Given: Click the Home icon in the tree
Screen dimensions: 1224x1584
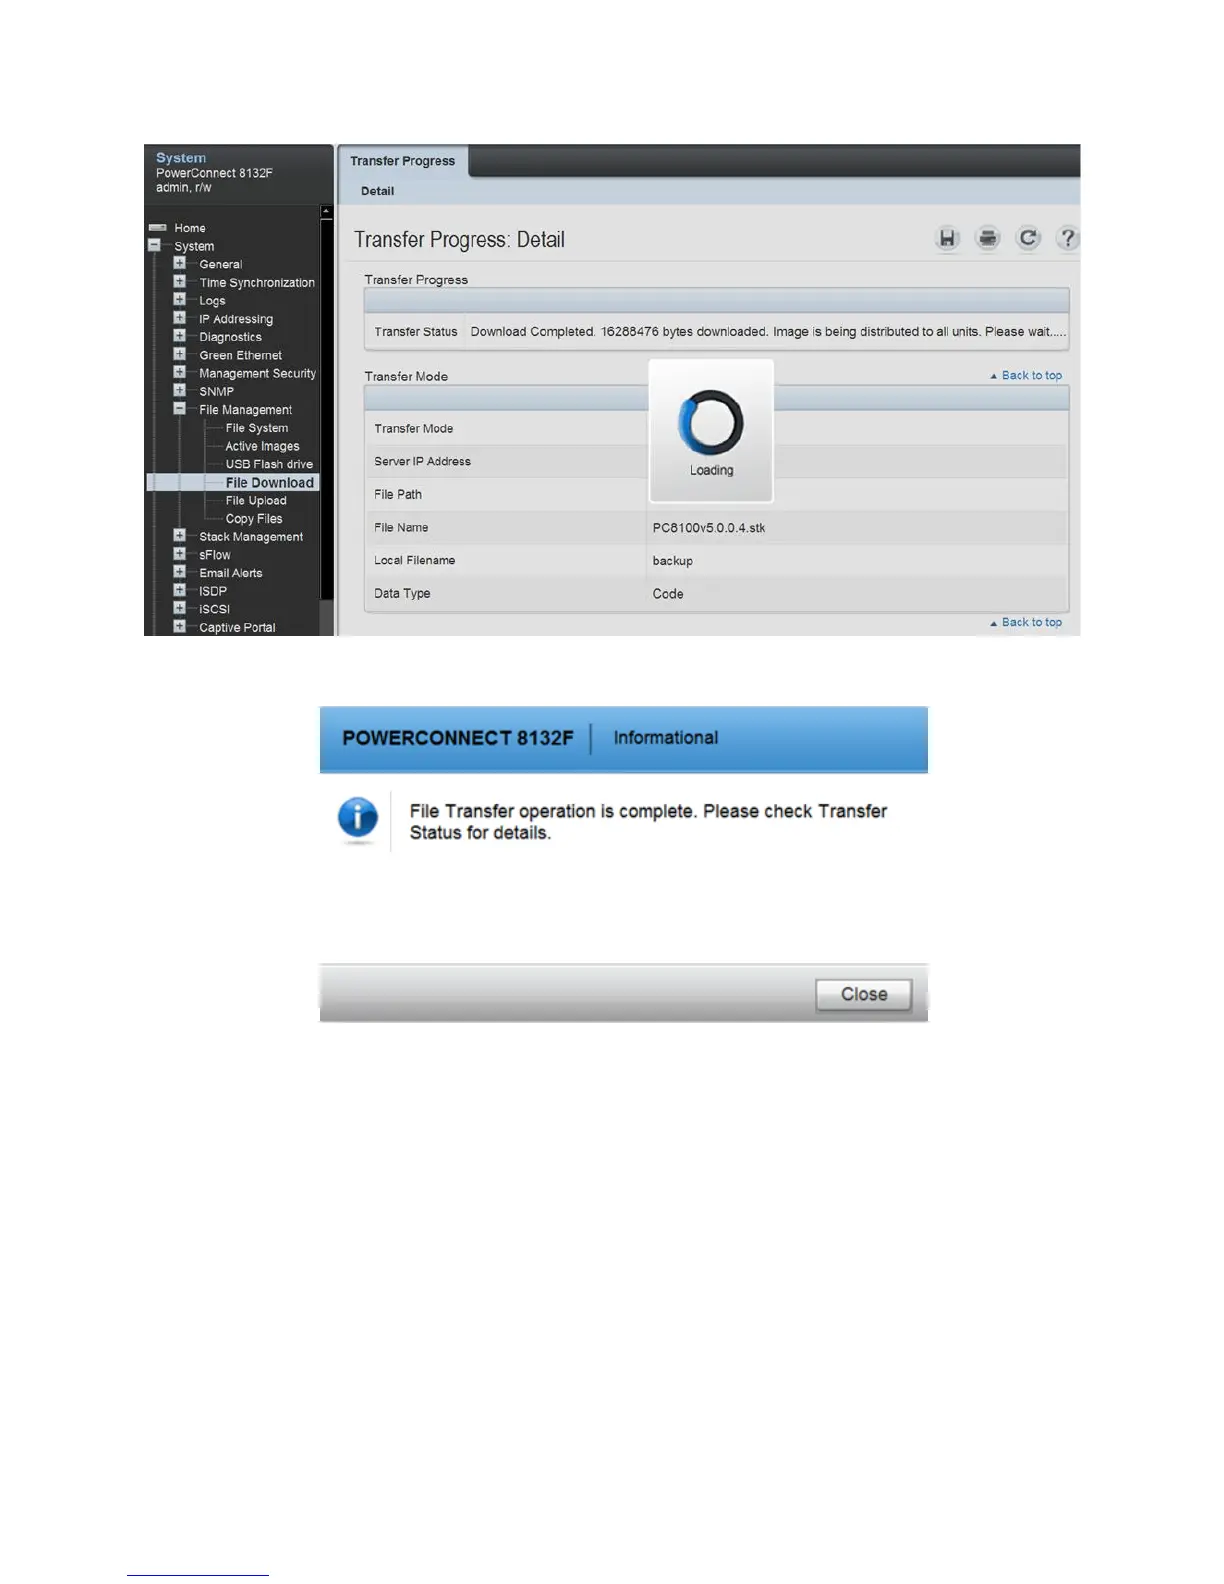Looking at the screenshot, I should click(x=157, y=228).
